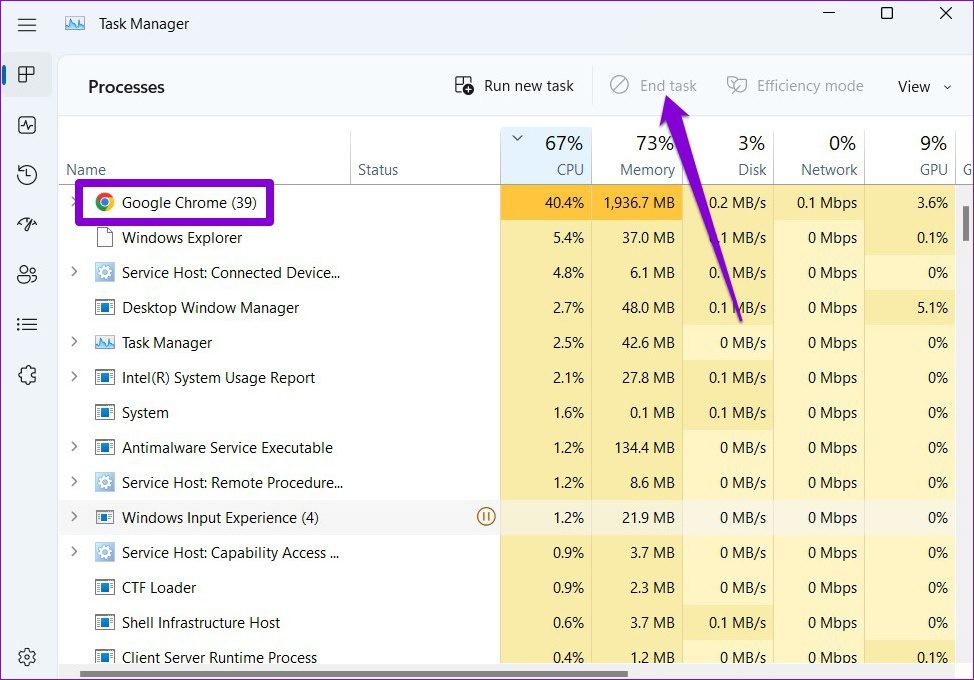This screenshot has height=680, width=974.
Task: Expand Antimalware Service Executable row
Action: tap(73, 447)
